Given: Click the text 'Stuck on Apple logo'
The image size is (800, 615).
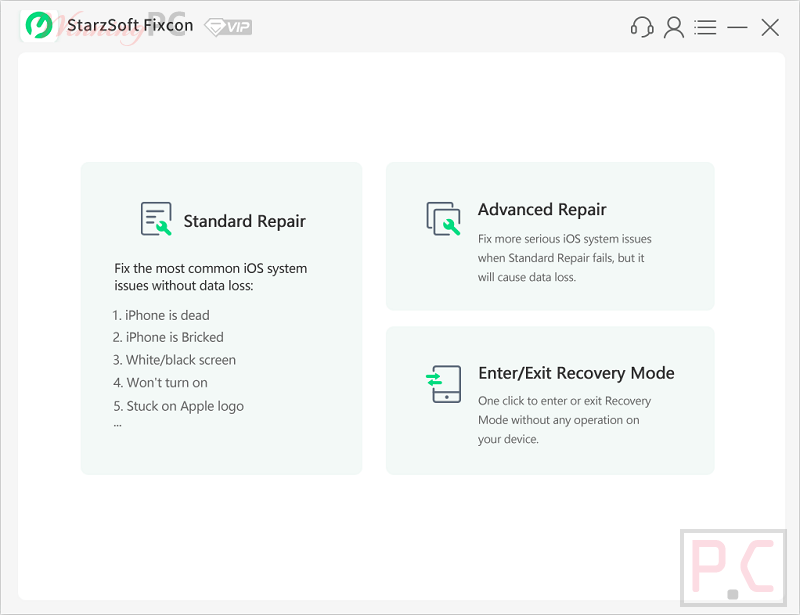Looking at the screenshot, I should [x=185, y=406].
